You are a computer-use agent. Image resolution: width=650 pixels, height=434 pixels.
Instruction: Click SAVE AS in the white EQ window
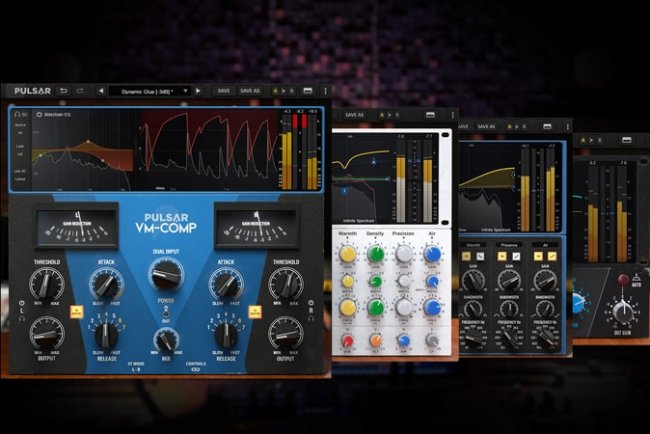[x=354, y=115]
